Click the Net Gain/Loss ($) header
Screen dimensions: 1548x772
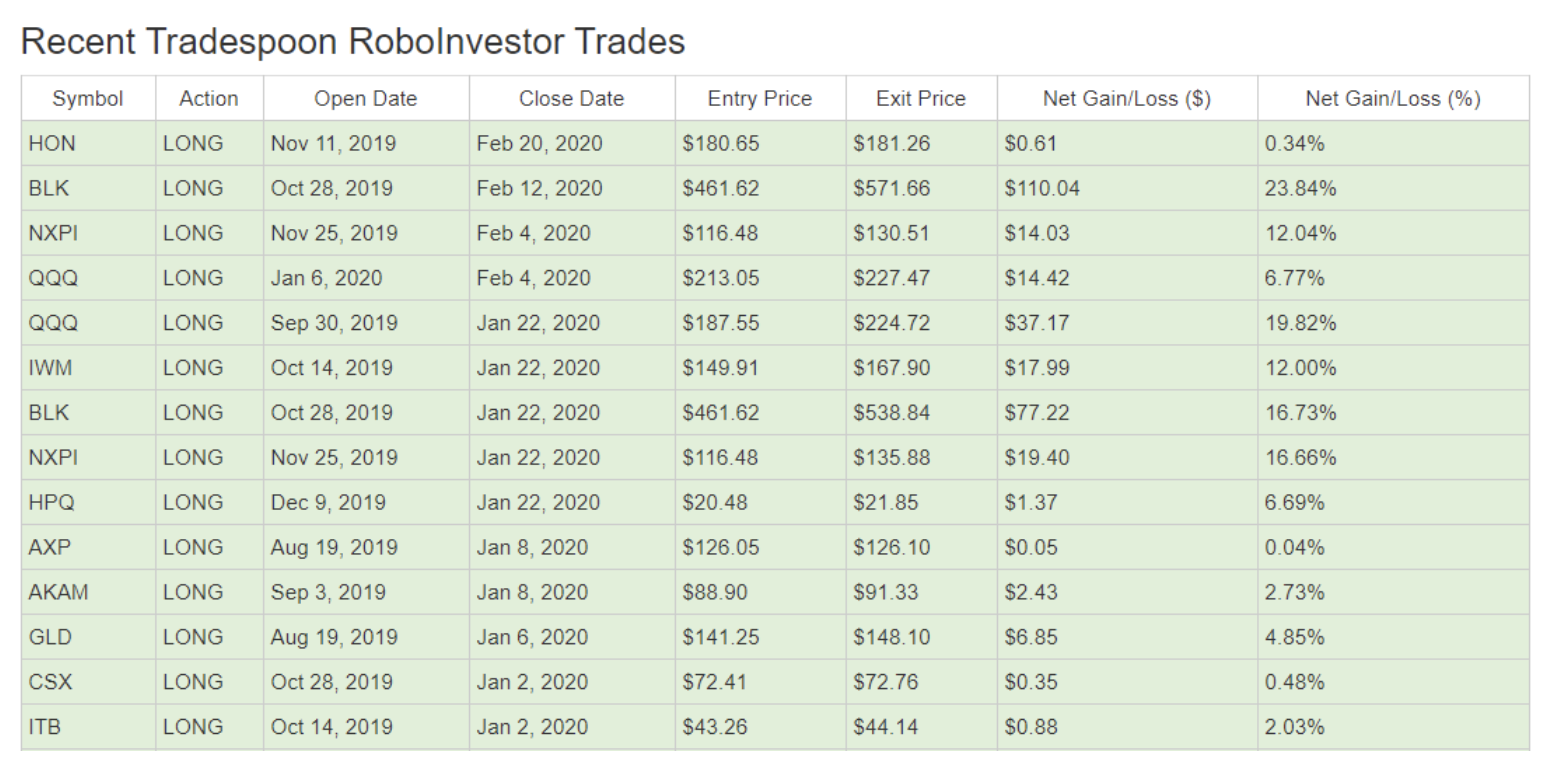[x=1127, y=99]
